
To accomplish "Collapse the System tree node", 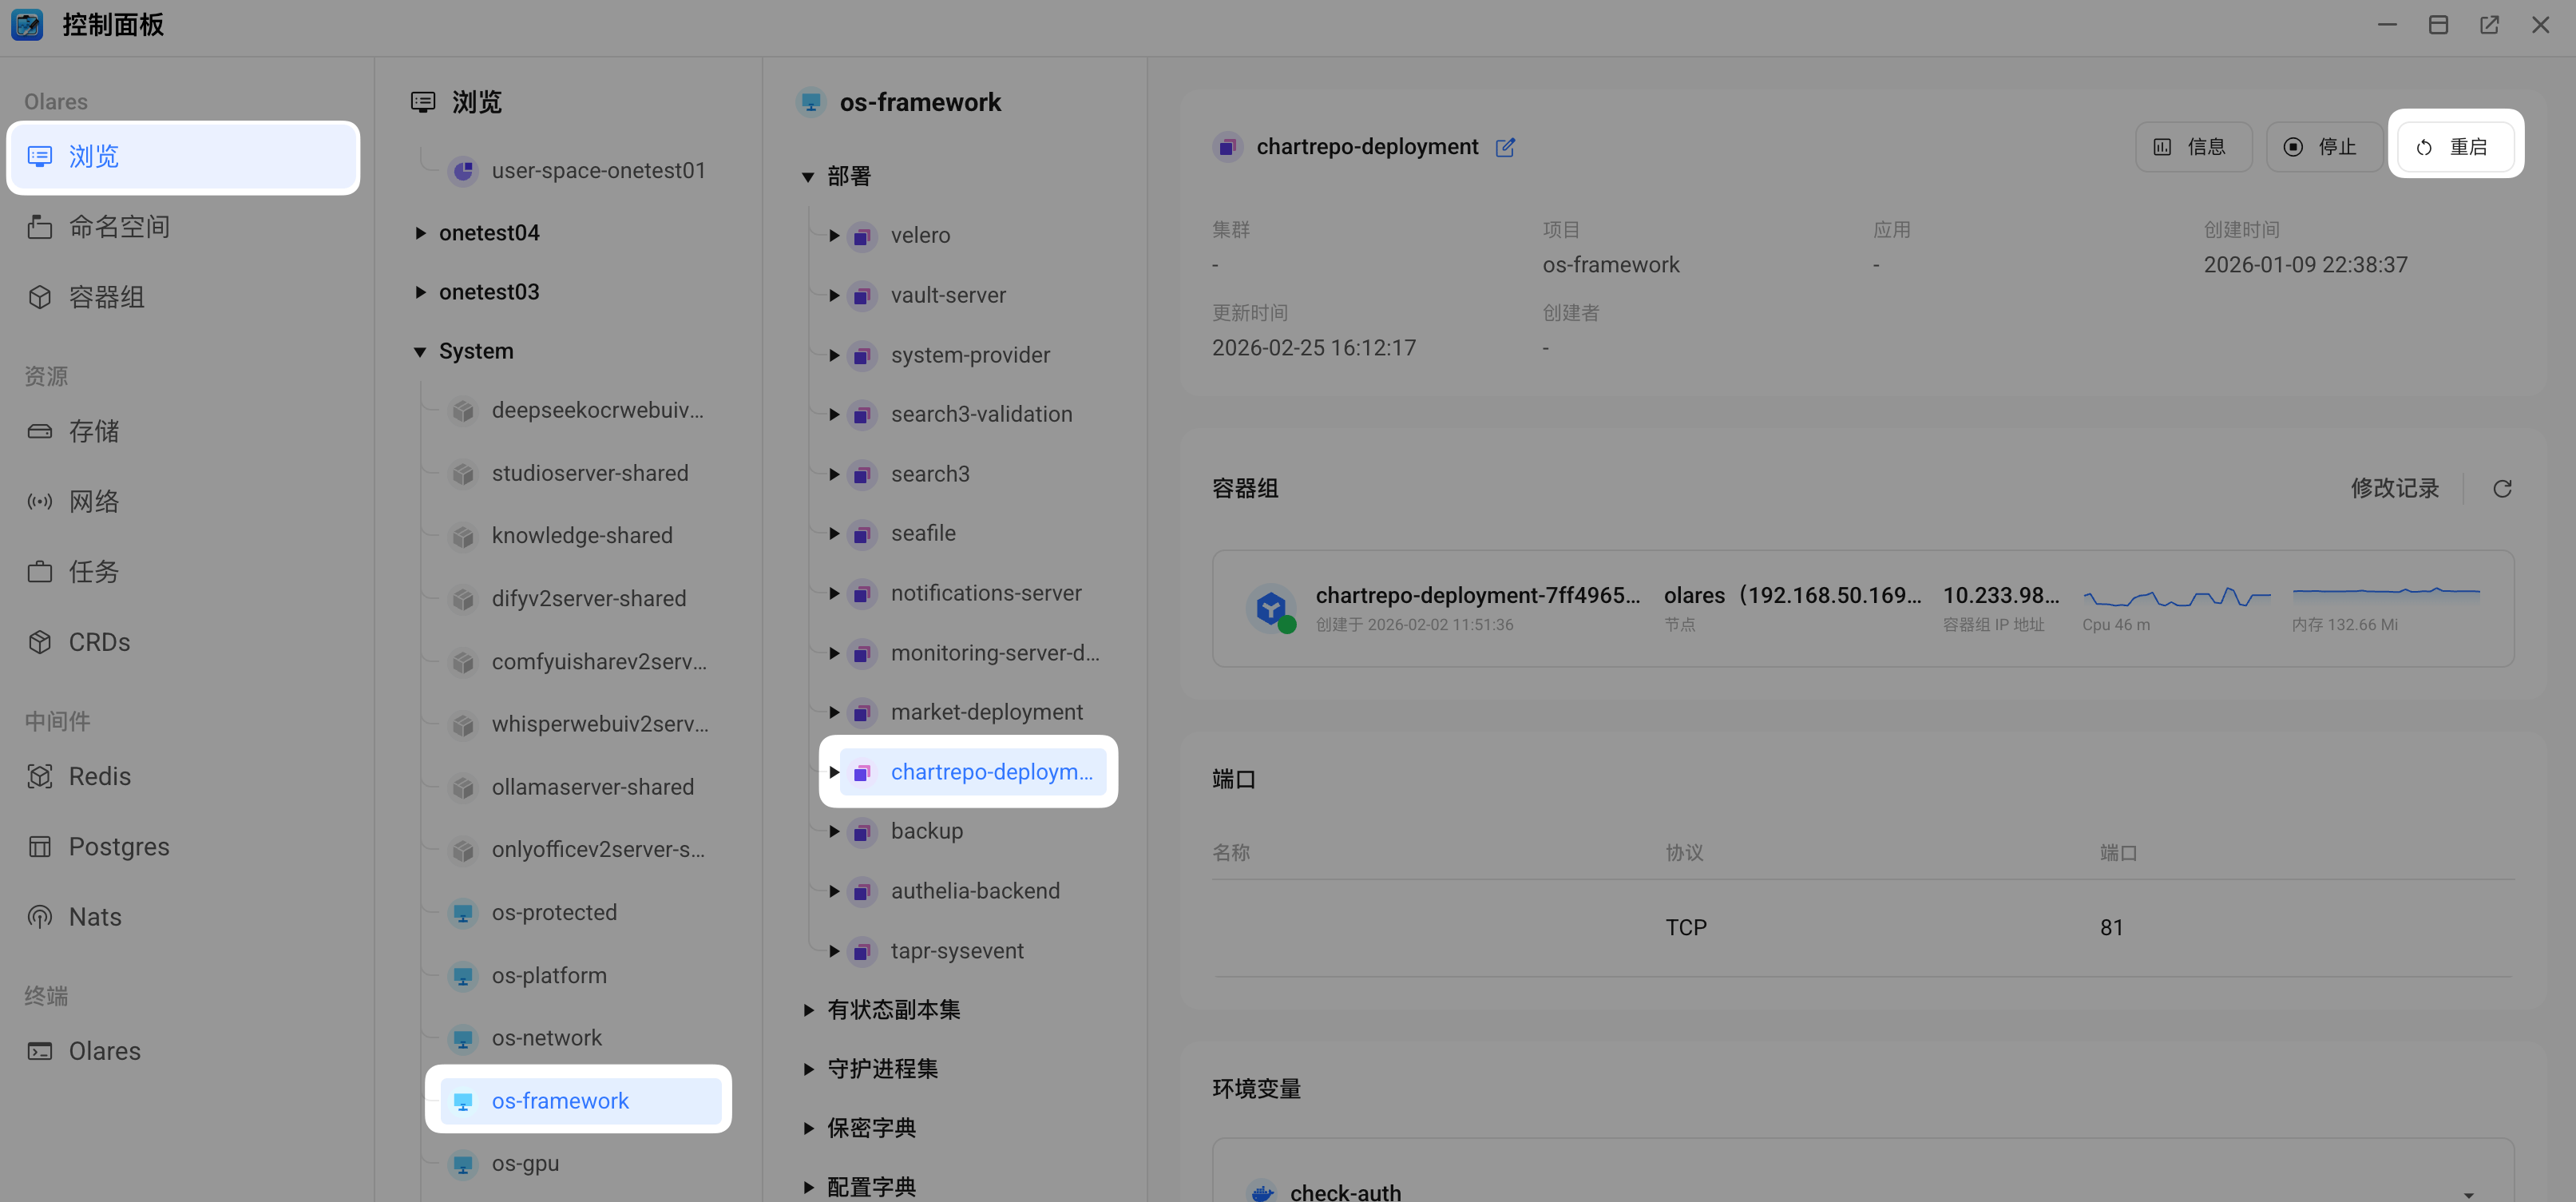I will tap(420, 352).
